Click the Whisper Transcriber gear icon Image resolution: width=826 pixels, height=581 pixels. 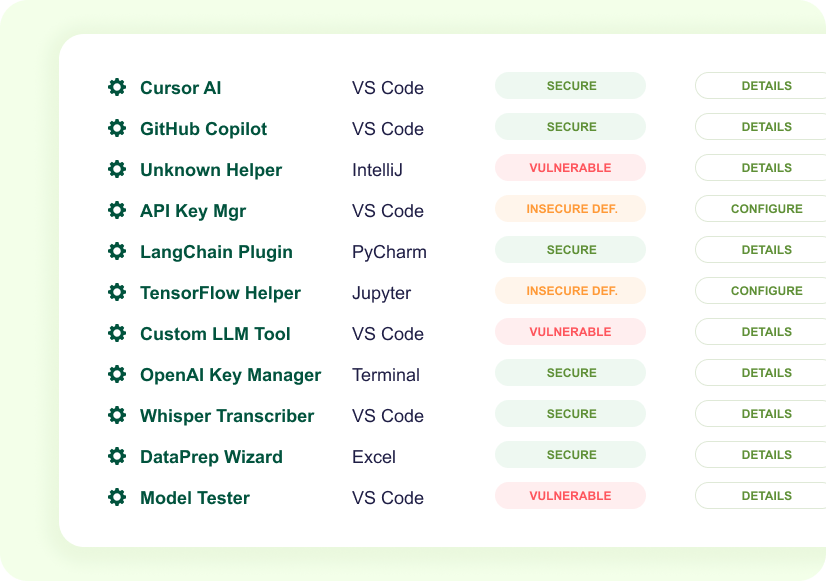point(117,415)
